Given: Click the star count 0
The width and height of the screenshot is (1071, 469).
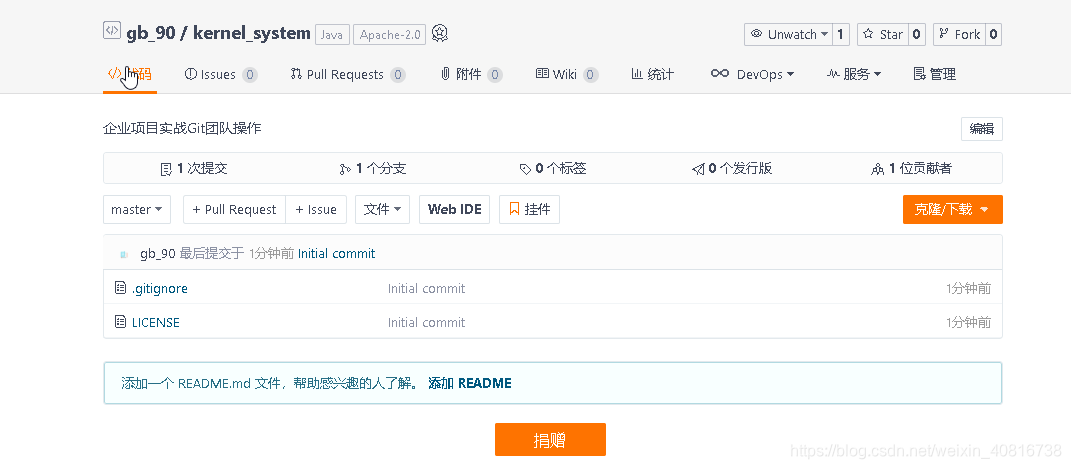Looking at the screenshot, I should coord(917,34).
